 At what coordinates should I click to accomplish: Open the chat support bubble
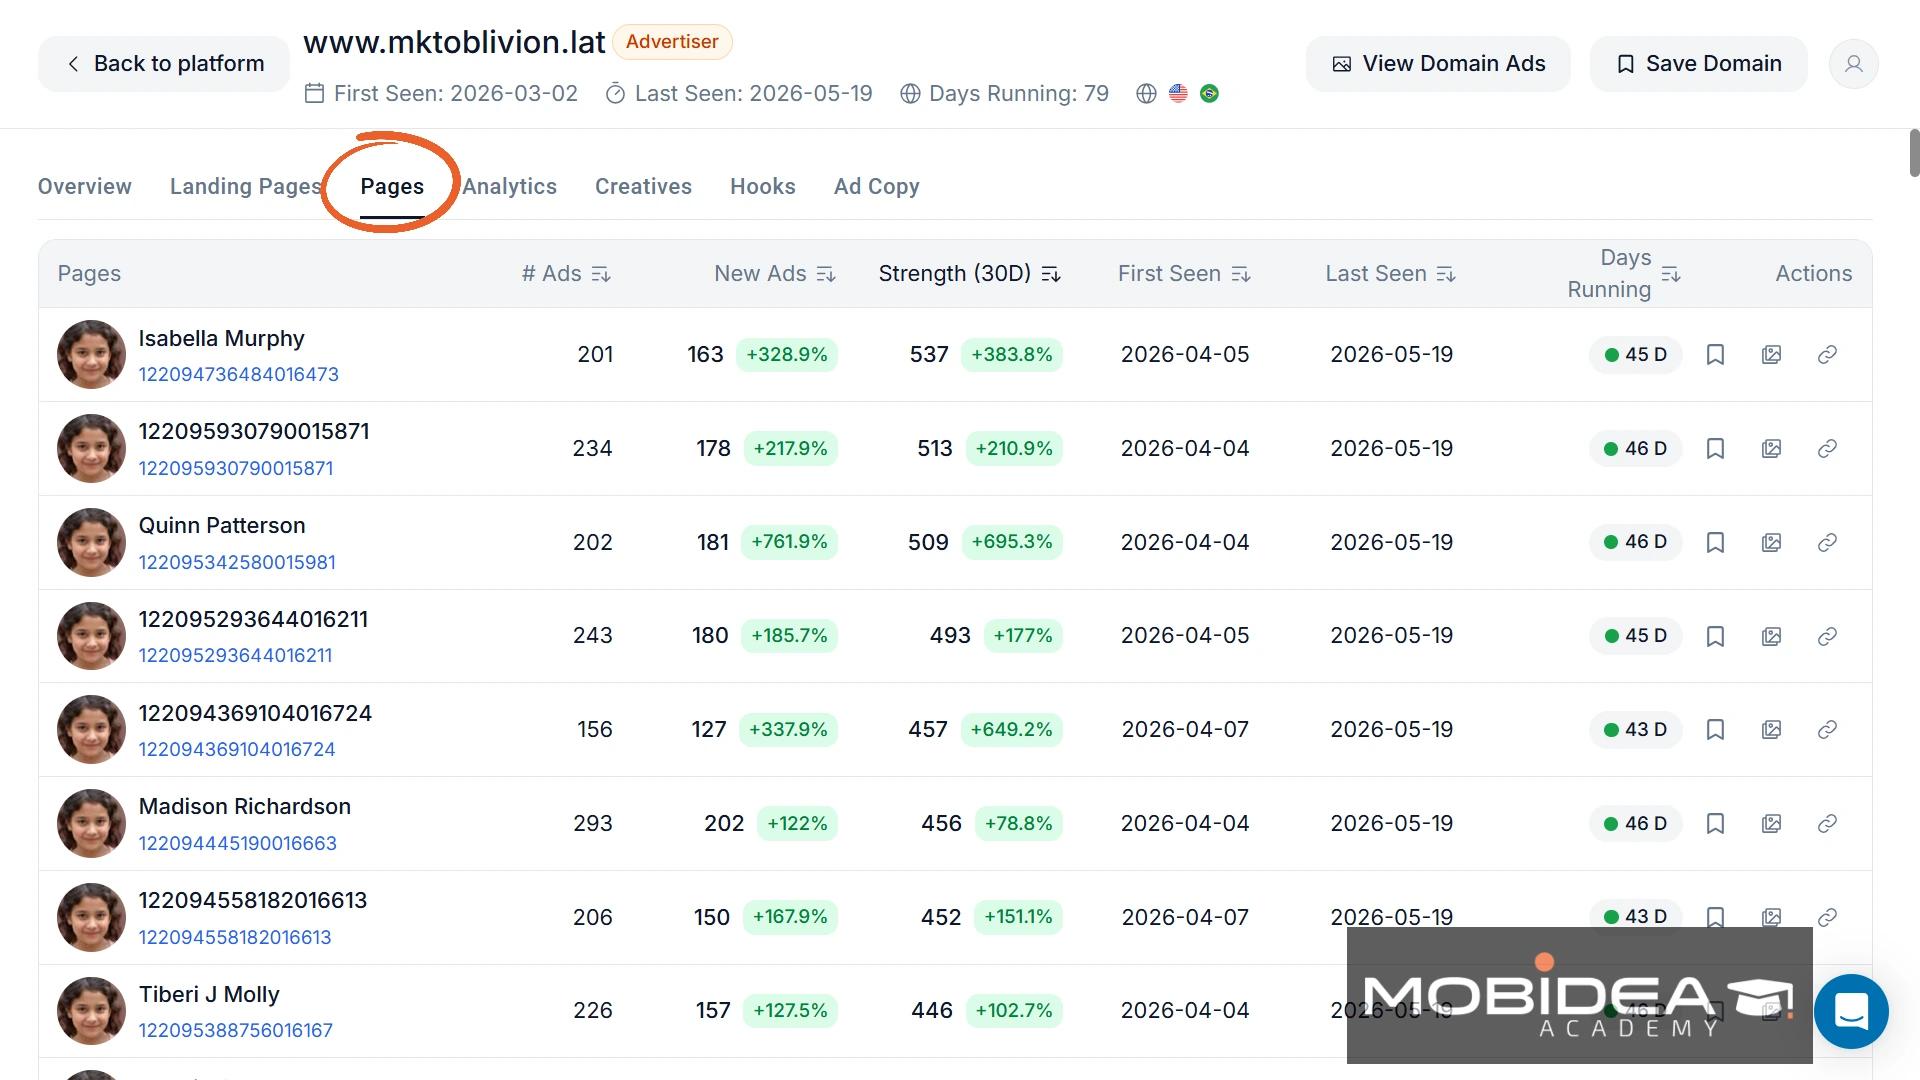click(x=1851, y=1011)
